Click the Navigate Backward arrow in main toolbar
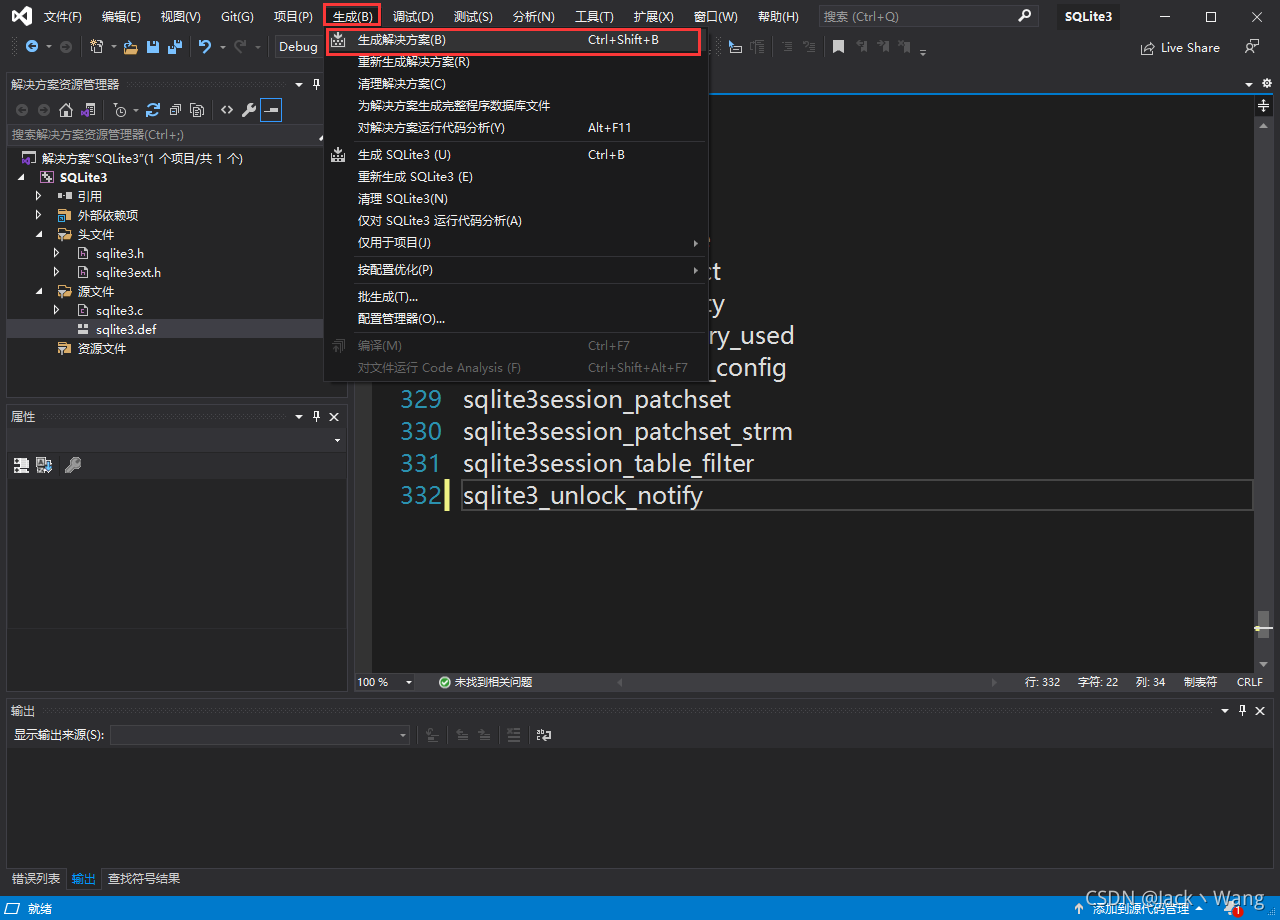 [x=32, y=47]
